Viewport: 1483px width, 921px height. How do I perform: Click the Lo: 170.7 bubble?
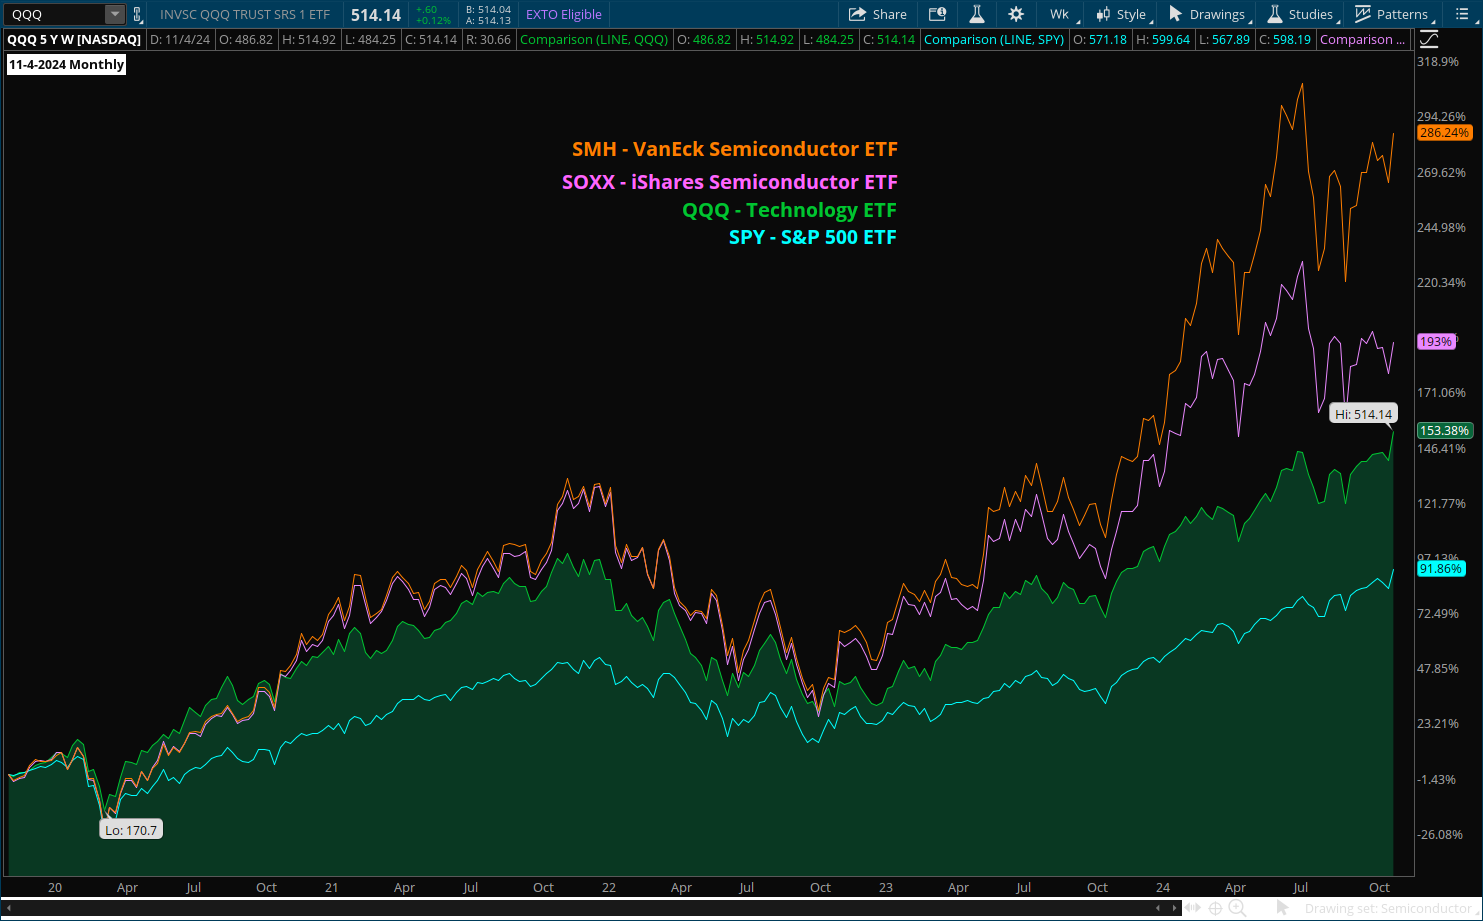coord(131,830)
